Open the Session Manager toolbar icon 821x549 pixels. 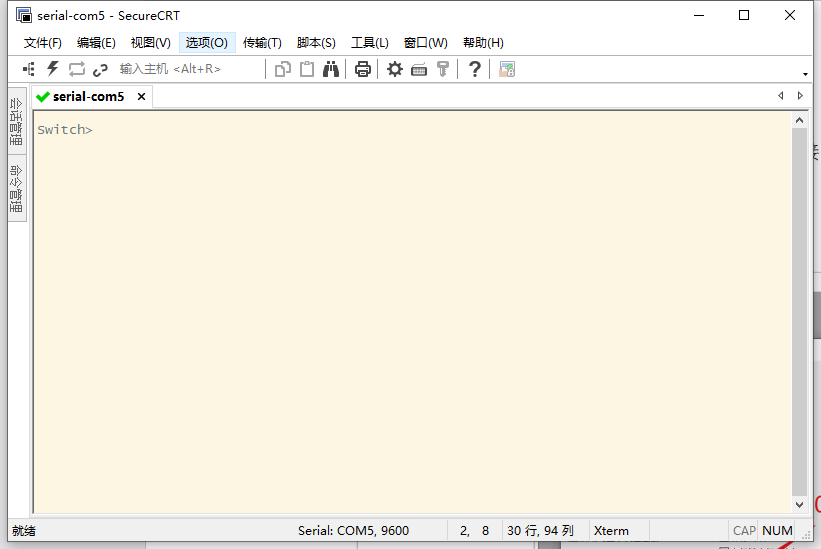[x=29, y=69]
